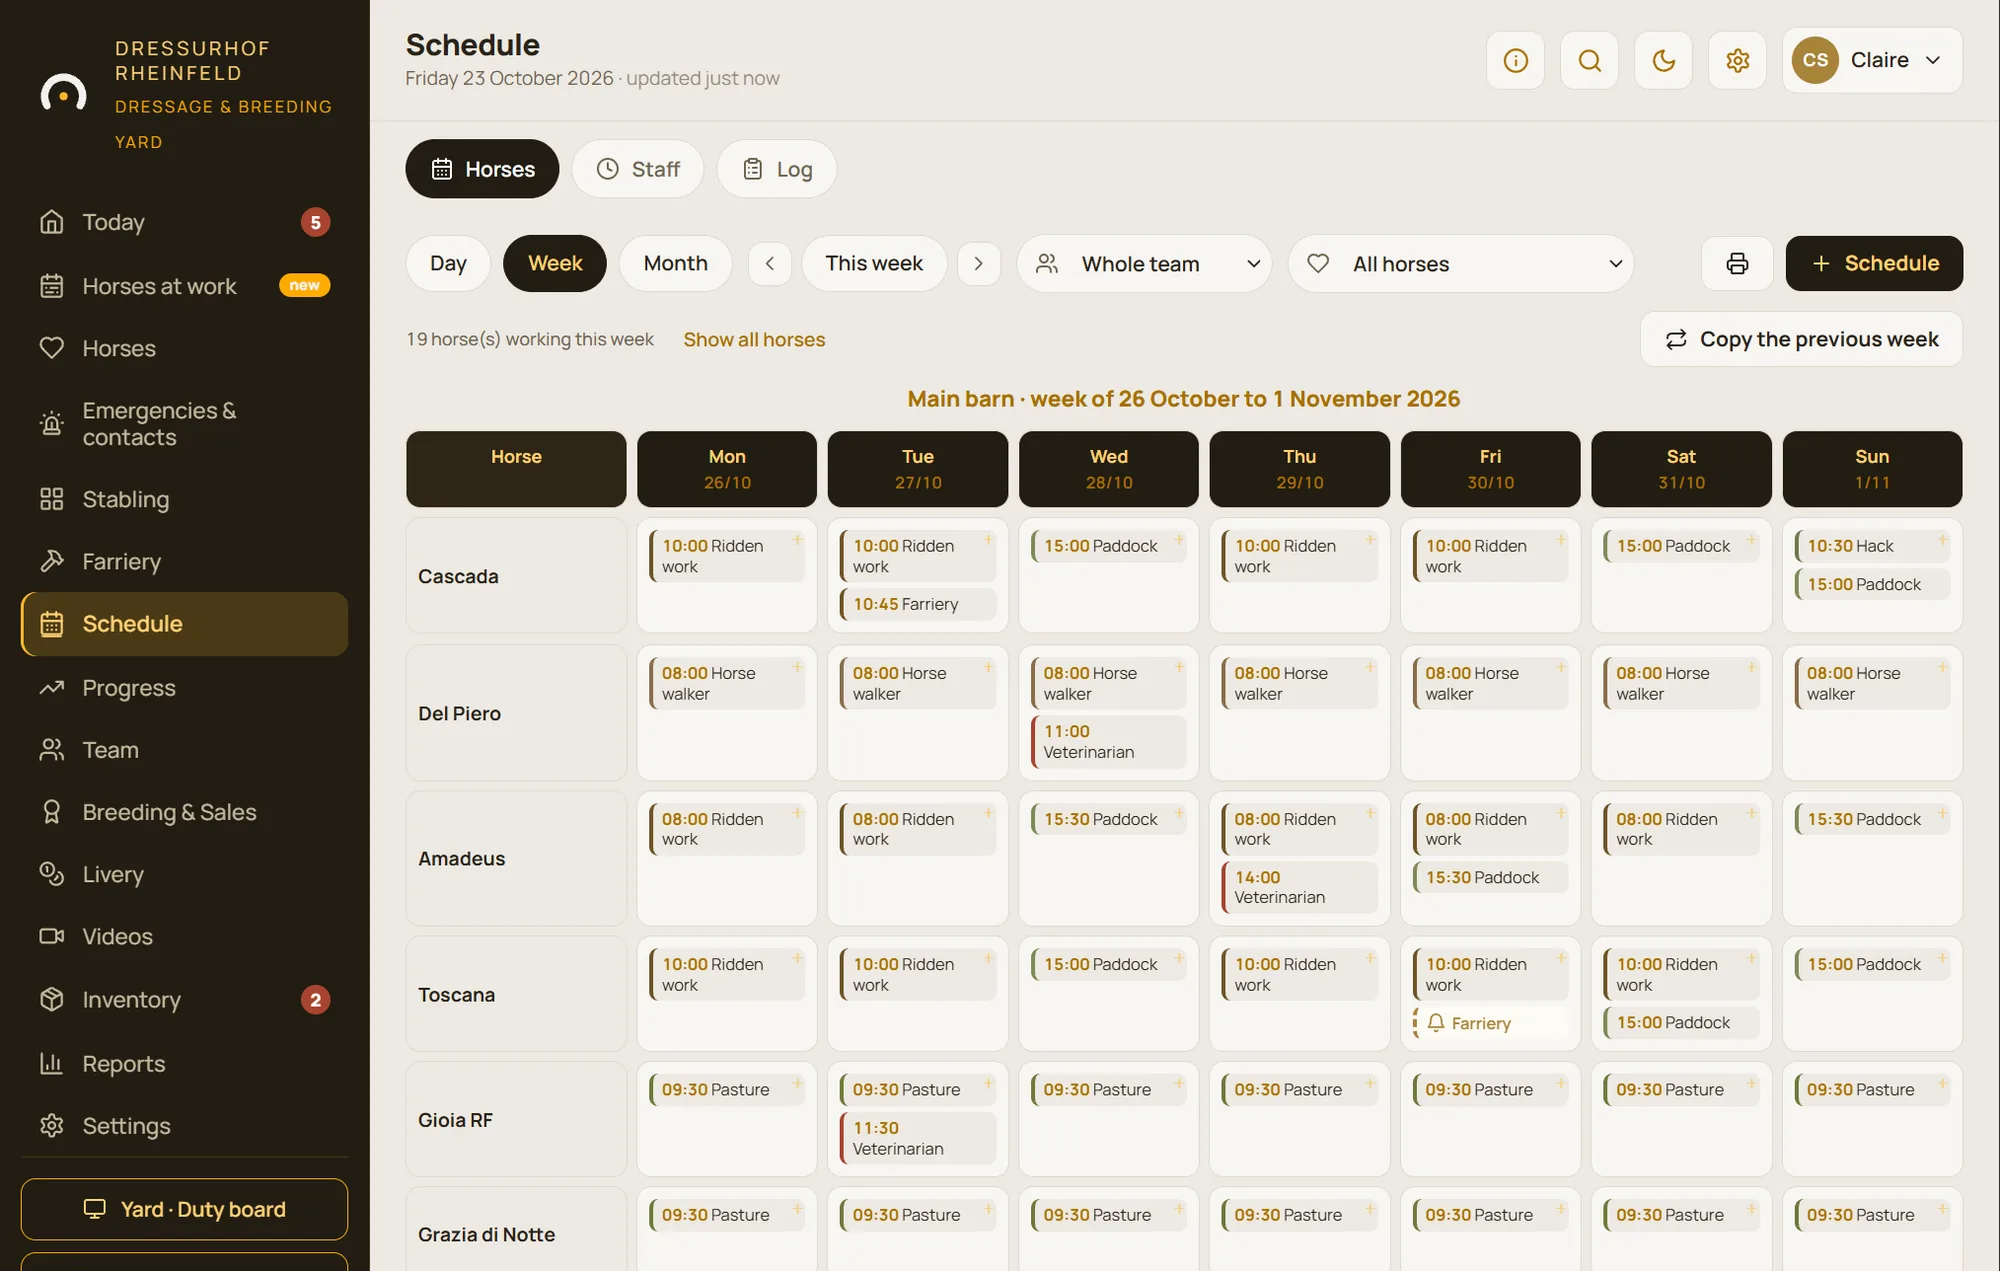This screenshot has height=1271, width=2000.
Task: Open the Claire user menu
Action: pyautogui.click(x=1872, y=60)
